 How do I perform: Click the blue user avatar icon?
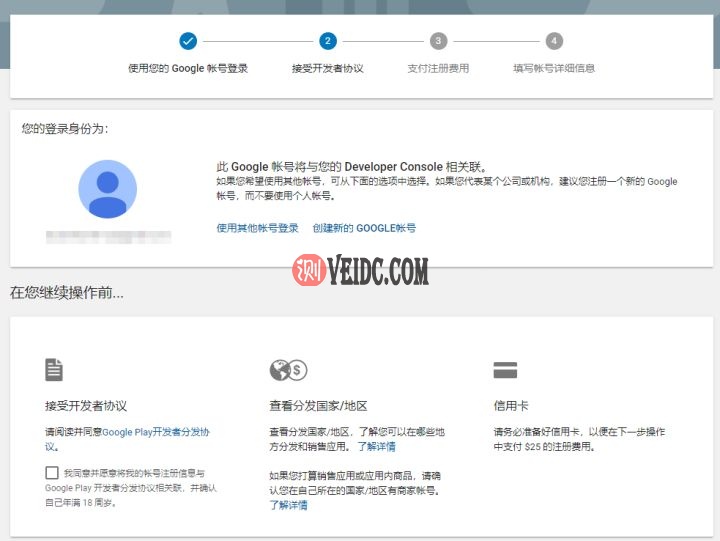pyautogui.click(x=107, y=189)
